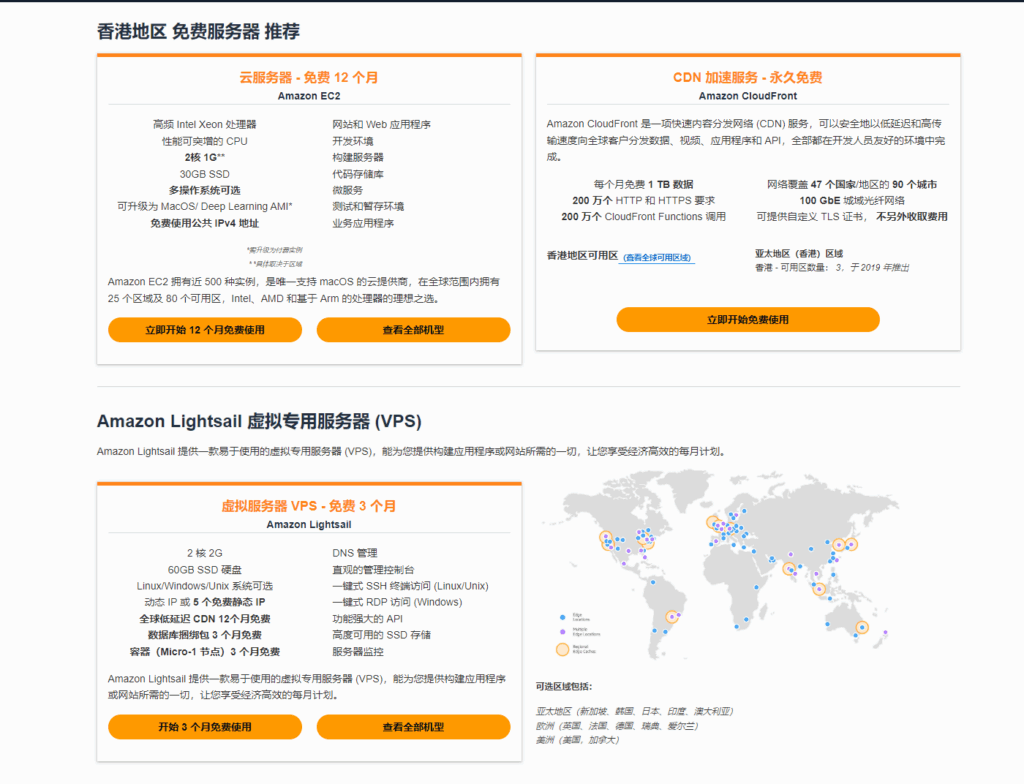Screen dimensions: 1024x784
Task: Click the 香港地区 免费服务器 推荐 title
Action: coord(199,31)
